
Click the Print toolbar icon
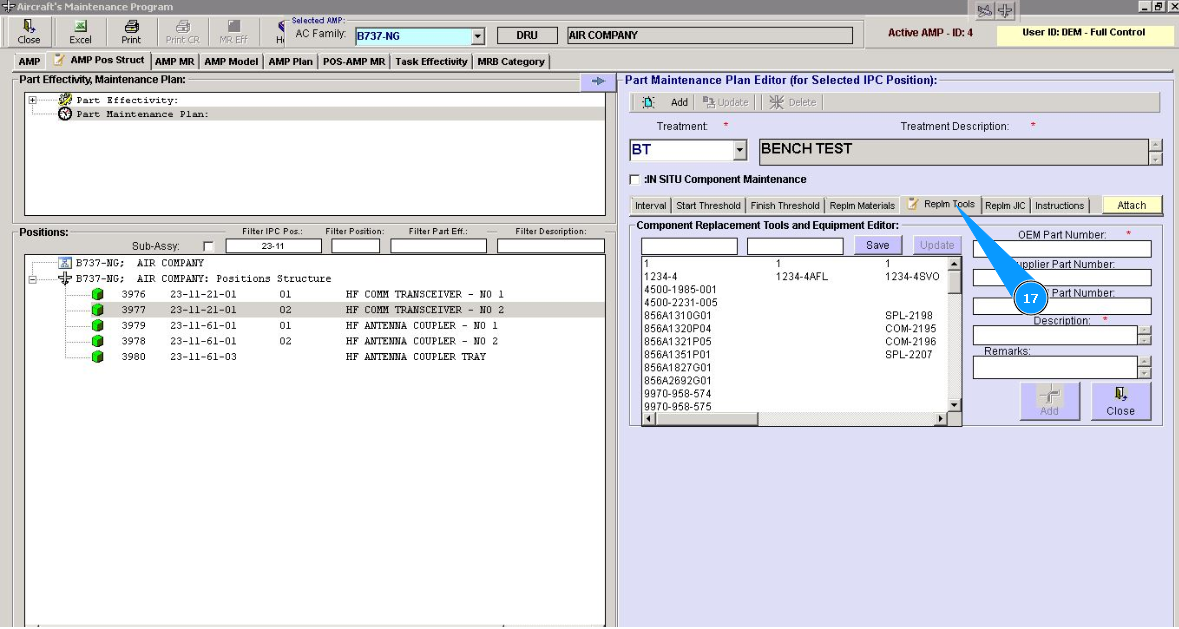pos(131,27)
